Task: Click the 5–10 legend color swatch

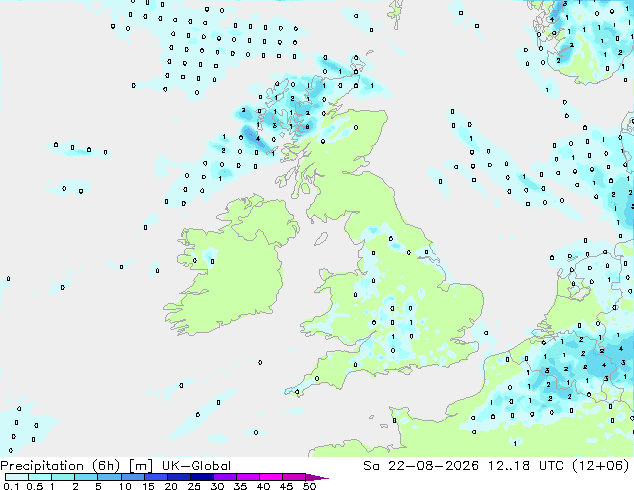Action: click(109, 477)
